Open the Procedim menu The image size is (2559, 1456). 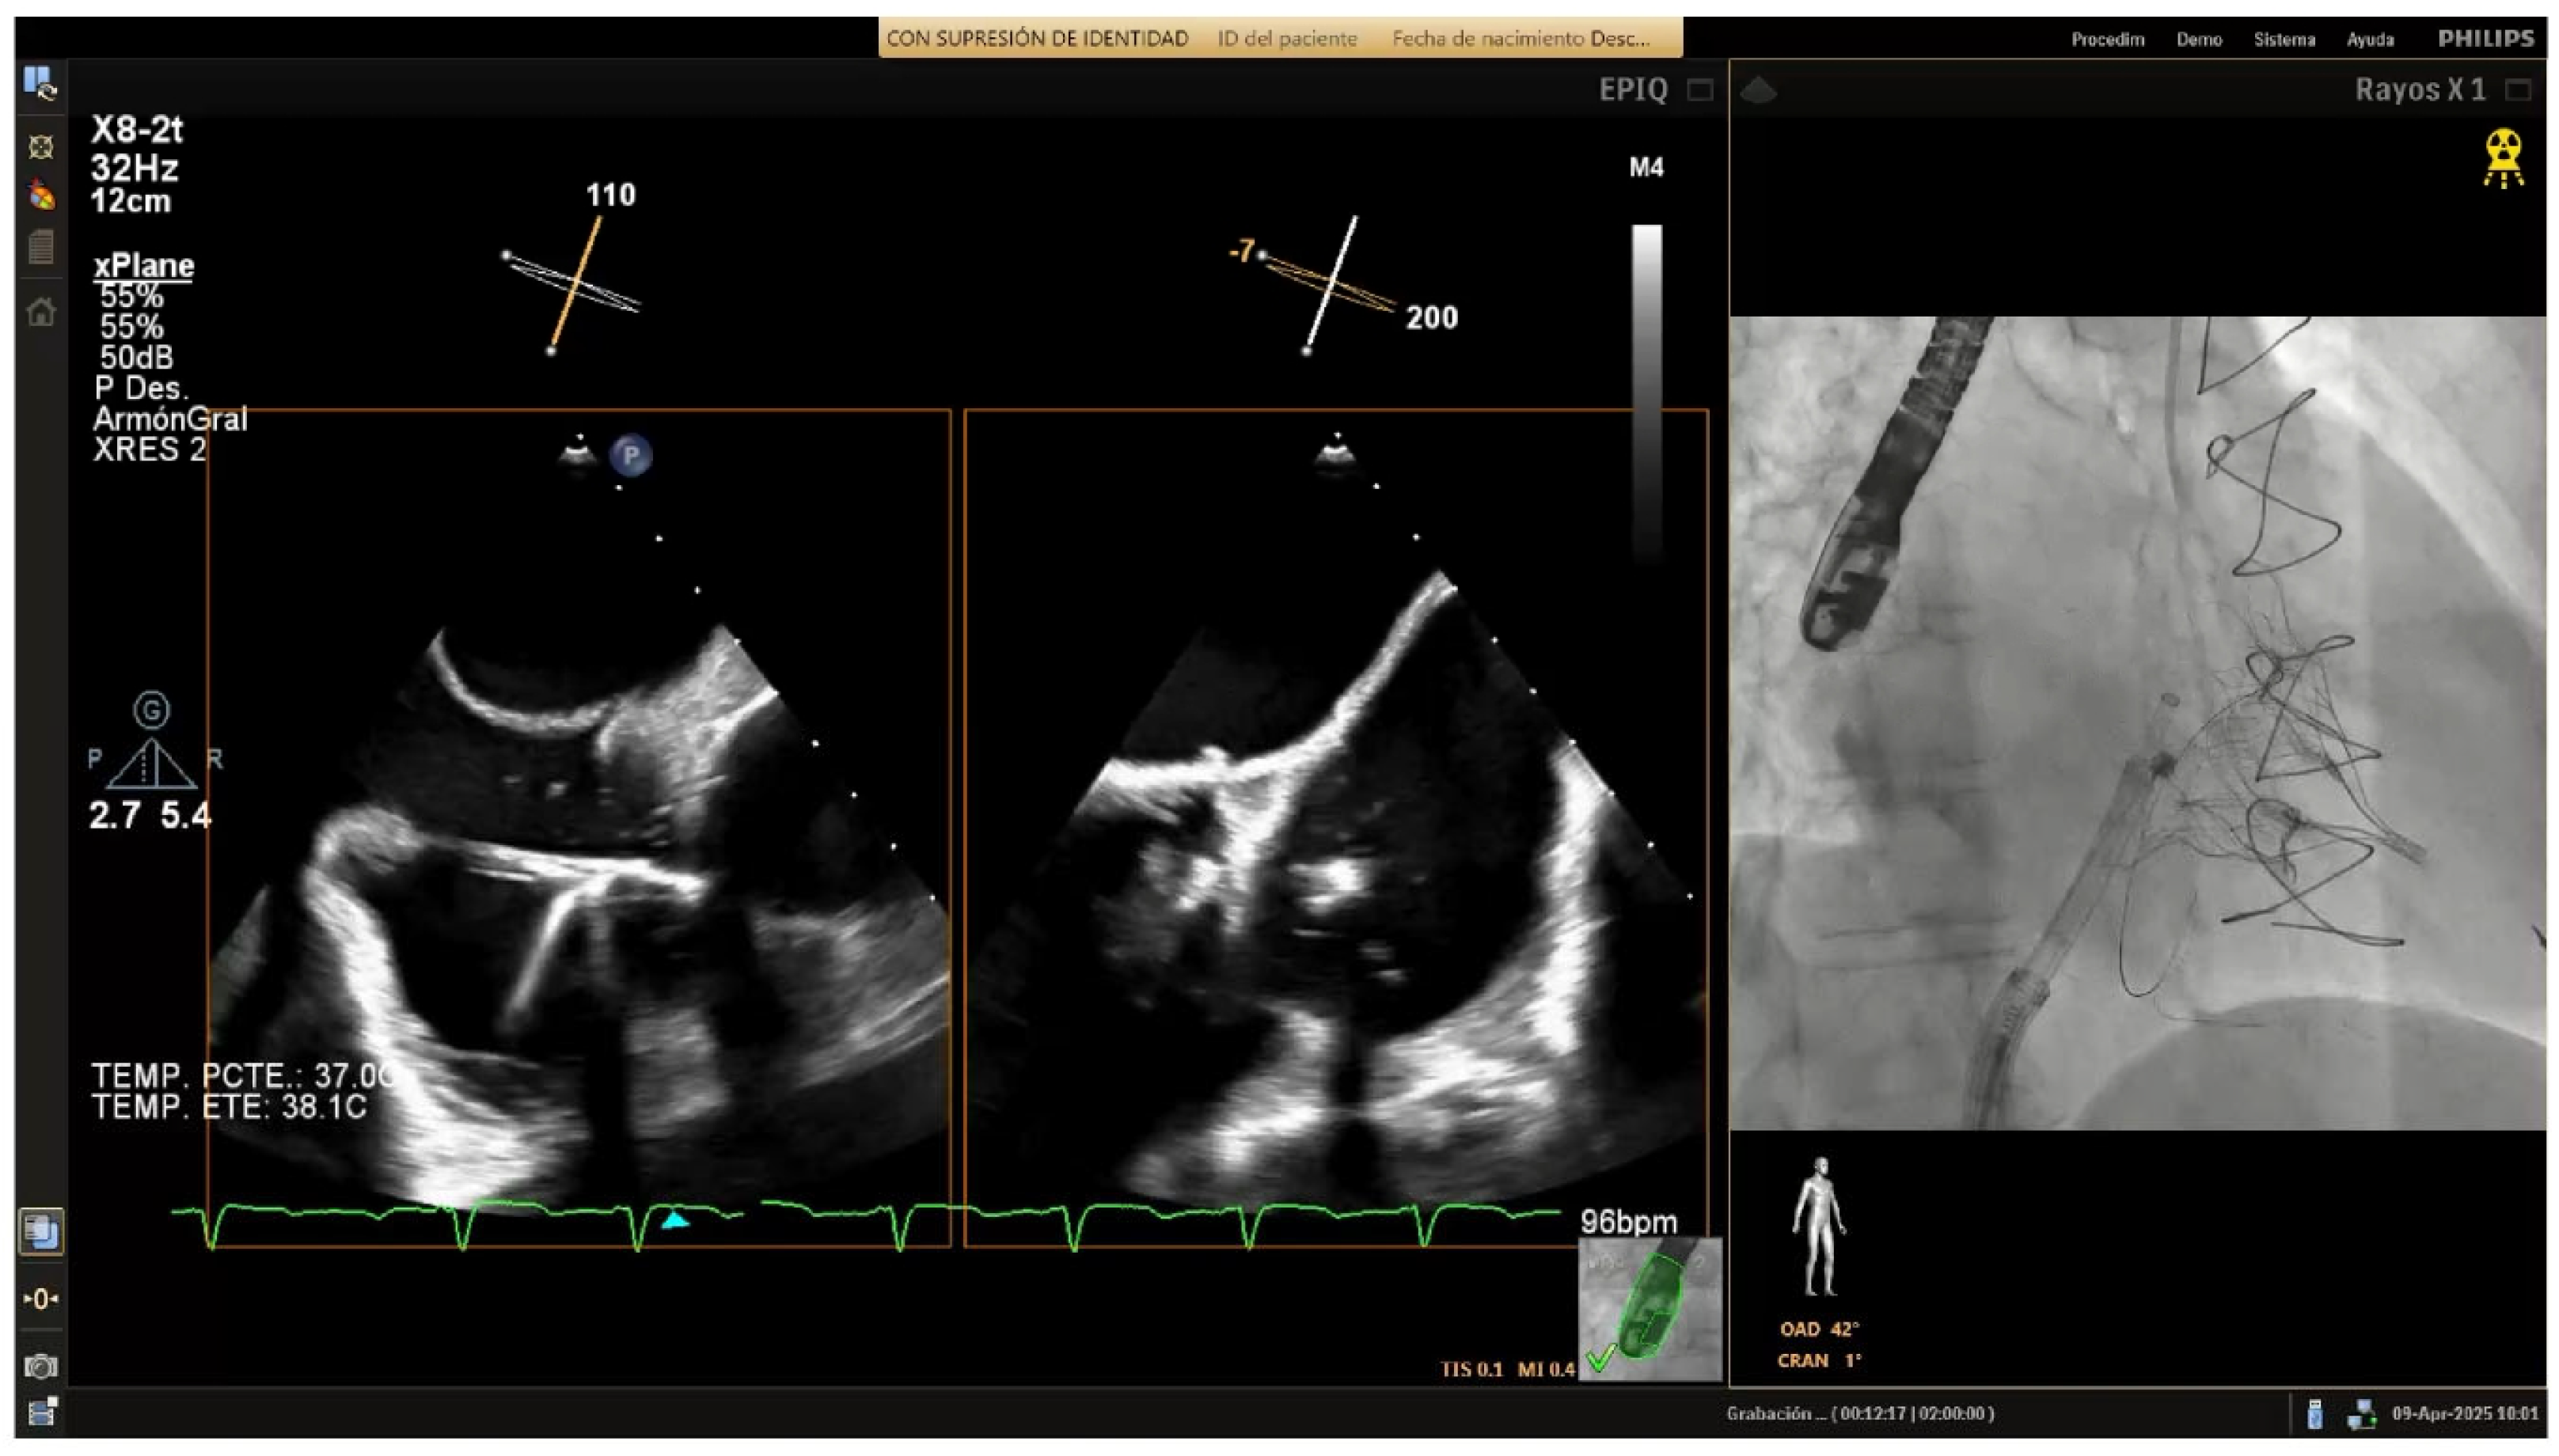point(2107,39)
